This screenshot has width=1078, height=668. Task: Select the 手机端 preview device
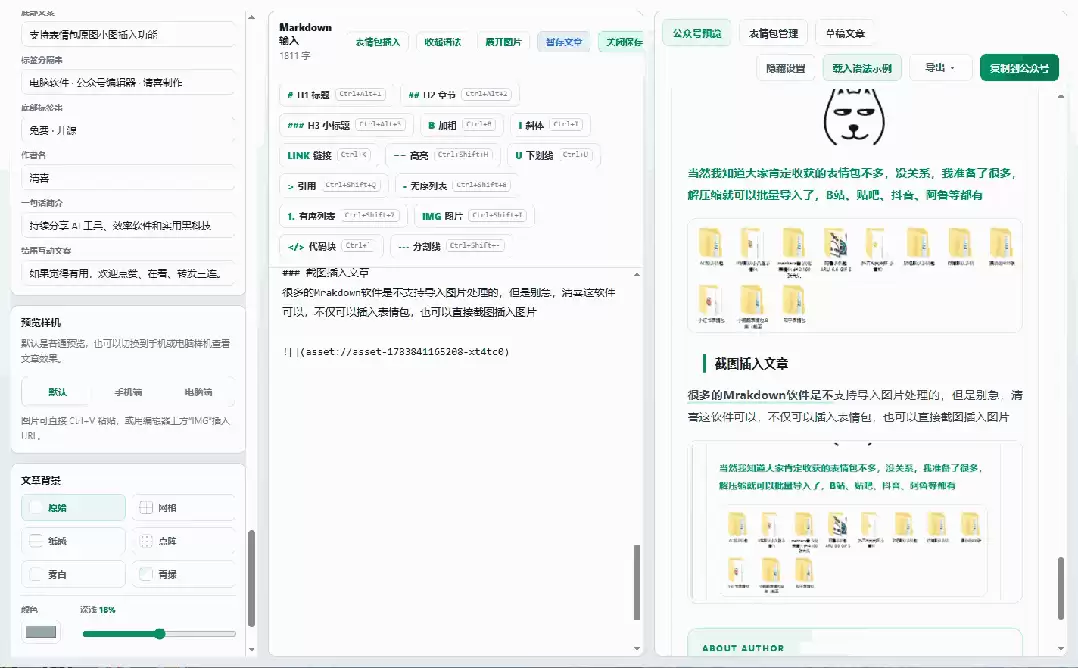128,392
